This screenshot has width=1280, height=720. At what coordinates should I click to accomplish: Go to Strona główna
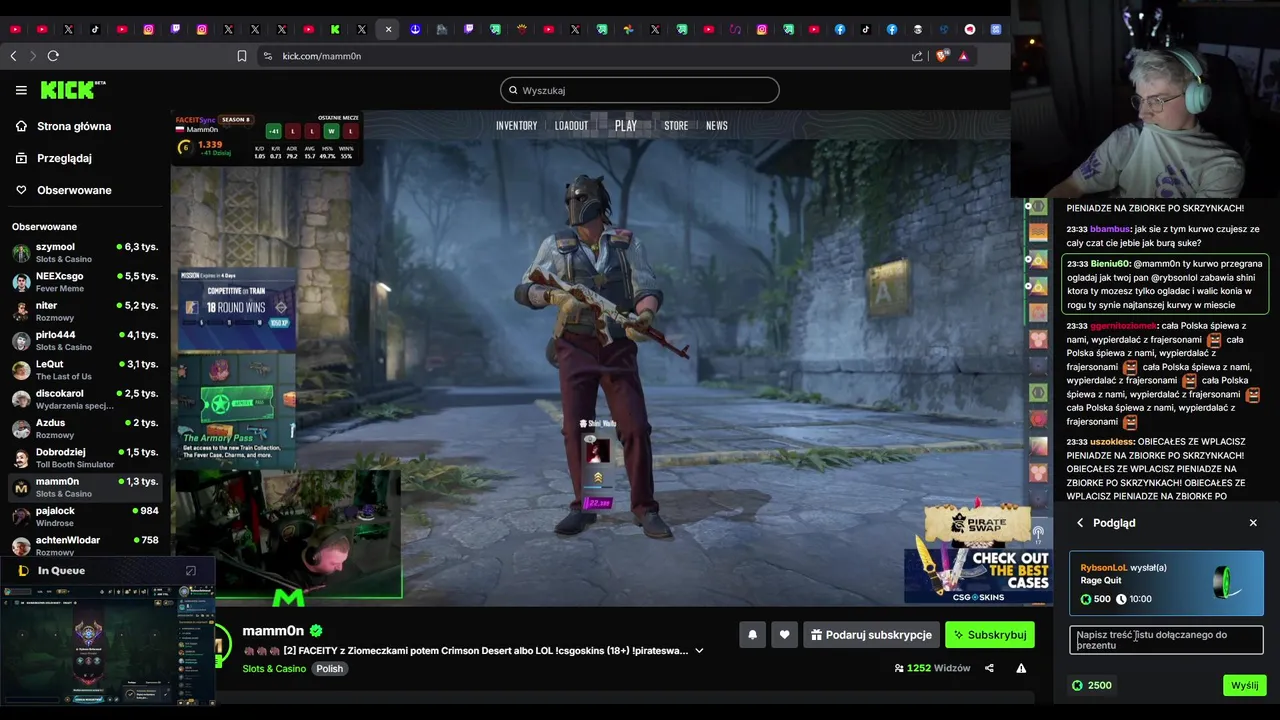[73, 126]
